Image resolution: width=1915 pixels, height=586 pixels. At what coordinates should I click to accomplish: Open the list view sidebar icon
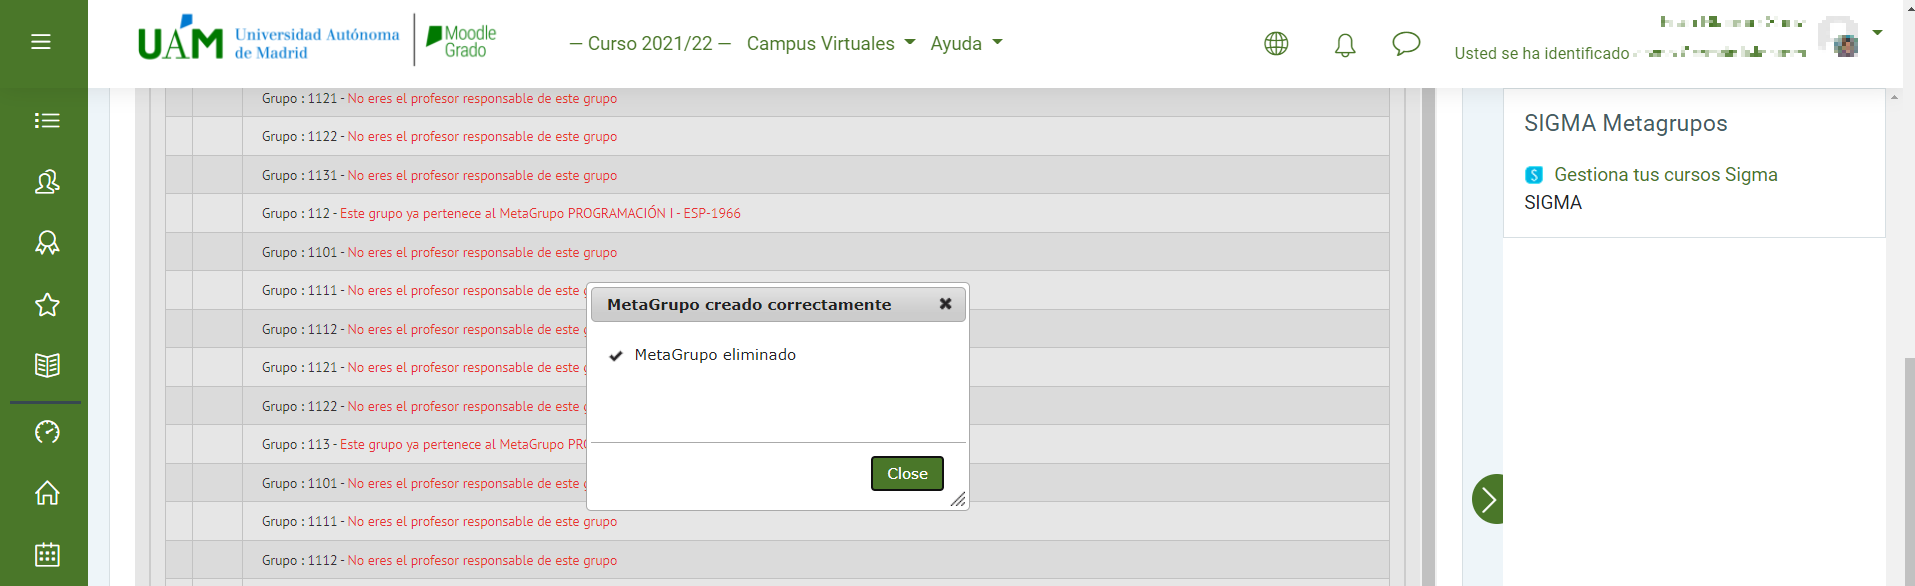47,121
